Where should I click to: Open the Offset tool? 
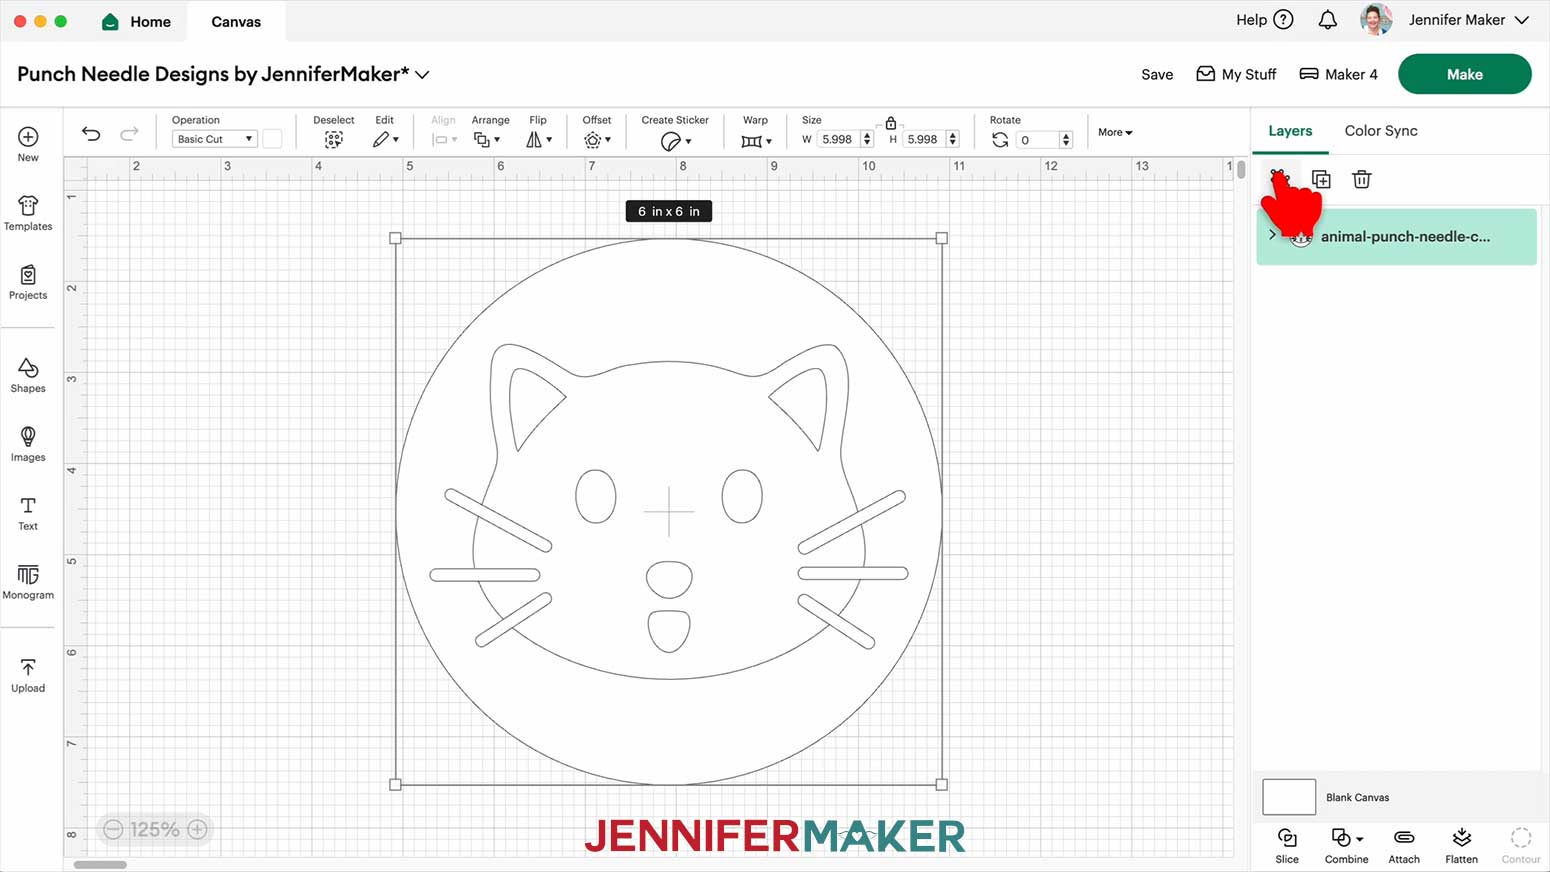pyautogui.click(x=597, y=140)
